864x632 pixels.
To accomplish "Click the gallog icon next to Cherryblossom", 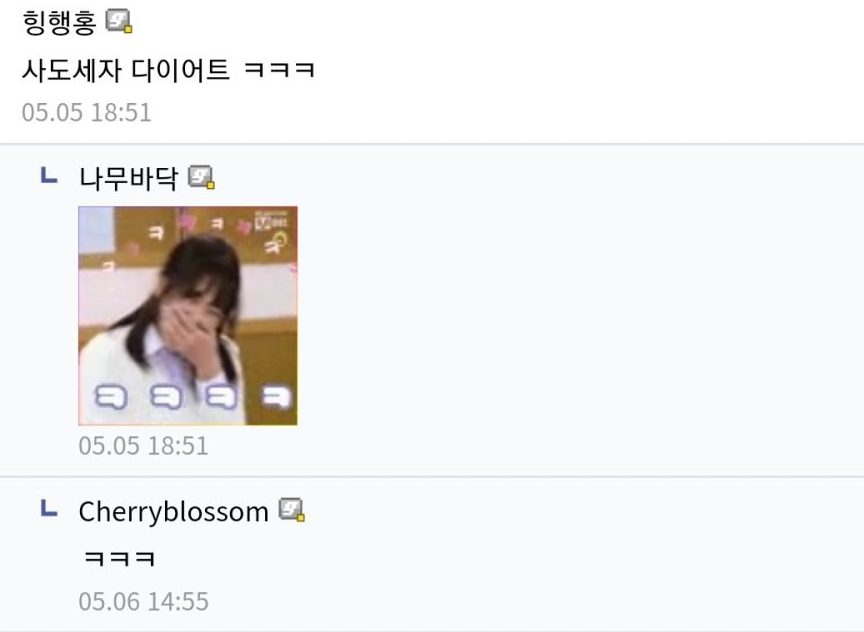I will pos(292,510).
